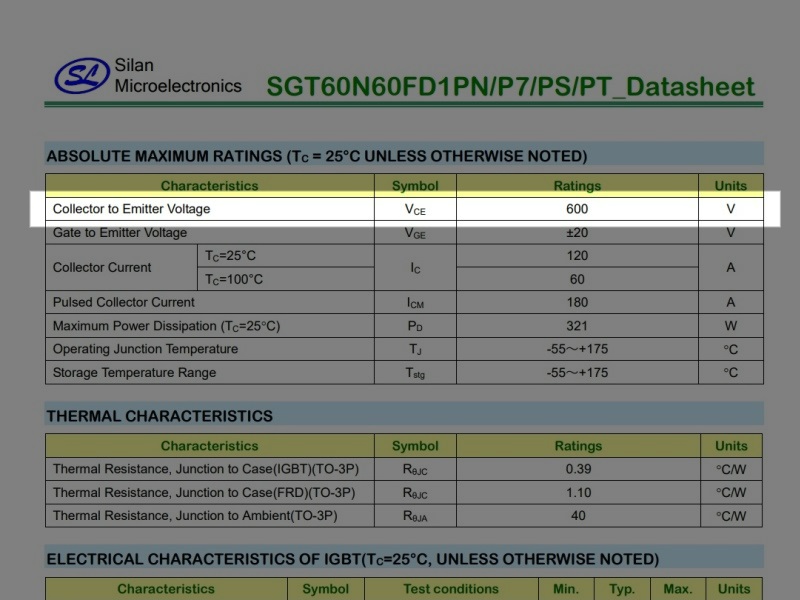Select Thermal Resistance Junction to Case(FRD) row
This screenshot has height=600, width=800.
404,493
